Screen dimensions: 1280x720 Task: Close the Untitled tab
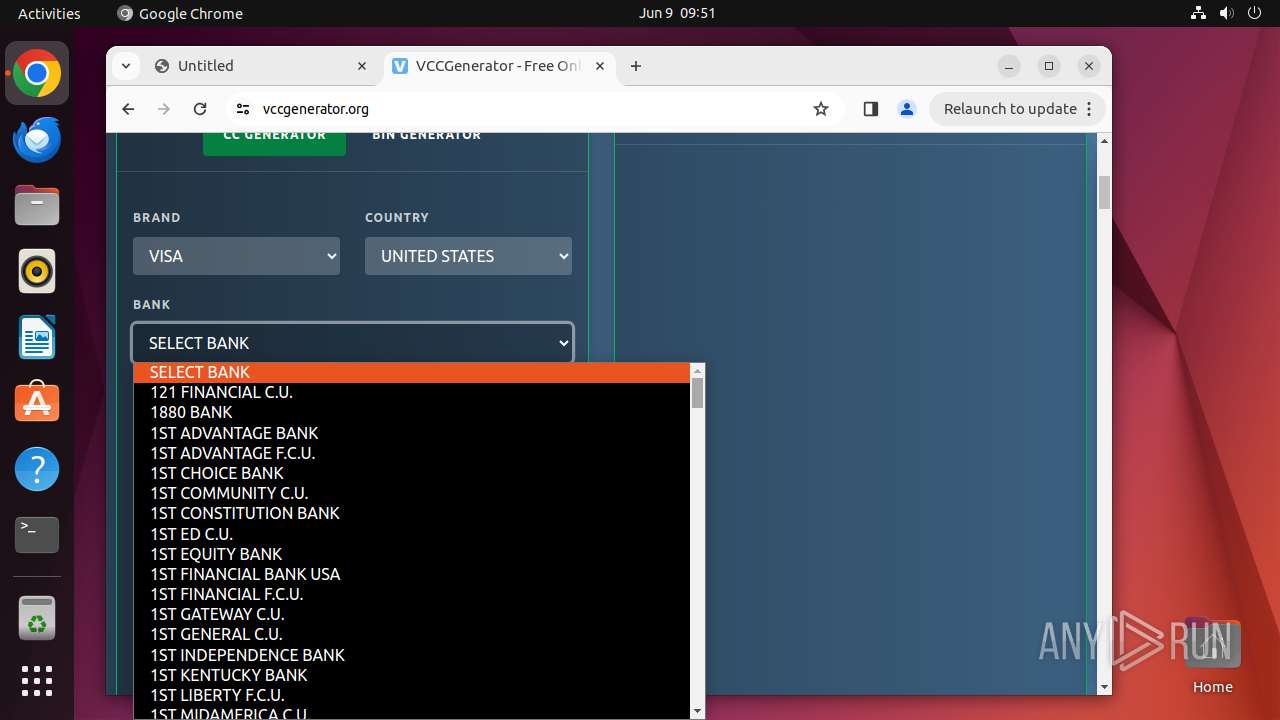362,66
